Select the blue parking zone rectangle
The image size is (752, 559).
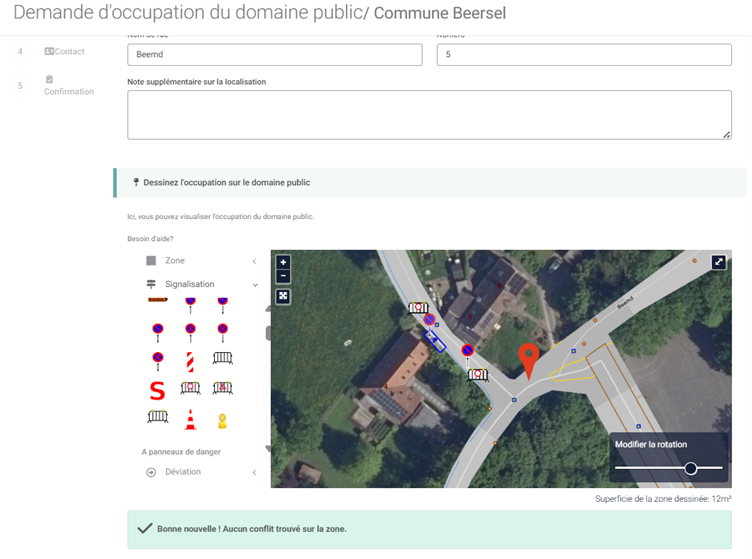click(435, 341)
